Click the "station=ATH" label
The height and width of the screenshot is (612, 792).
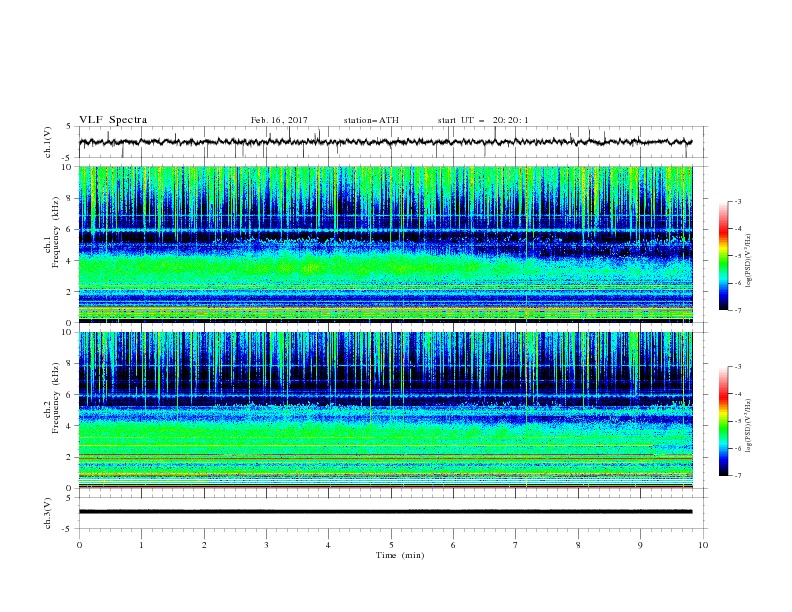coord(371,120)
